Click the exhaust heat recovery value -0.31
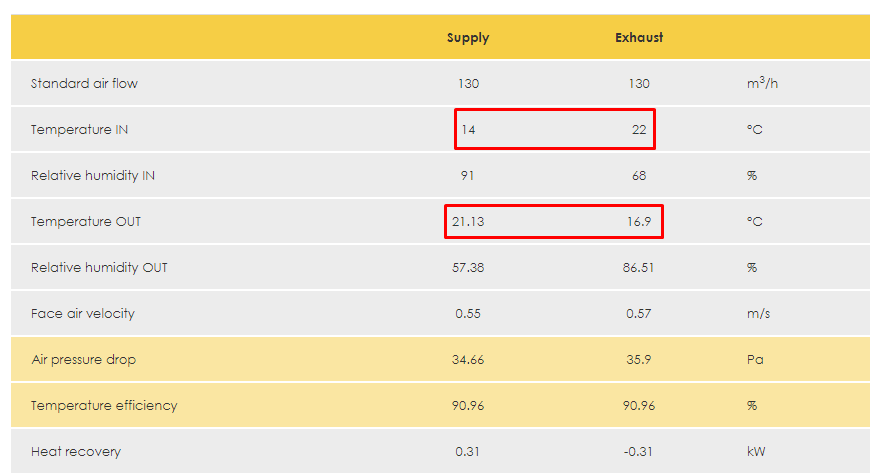The image size is (885, 473). pos(639,452)
